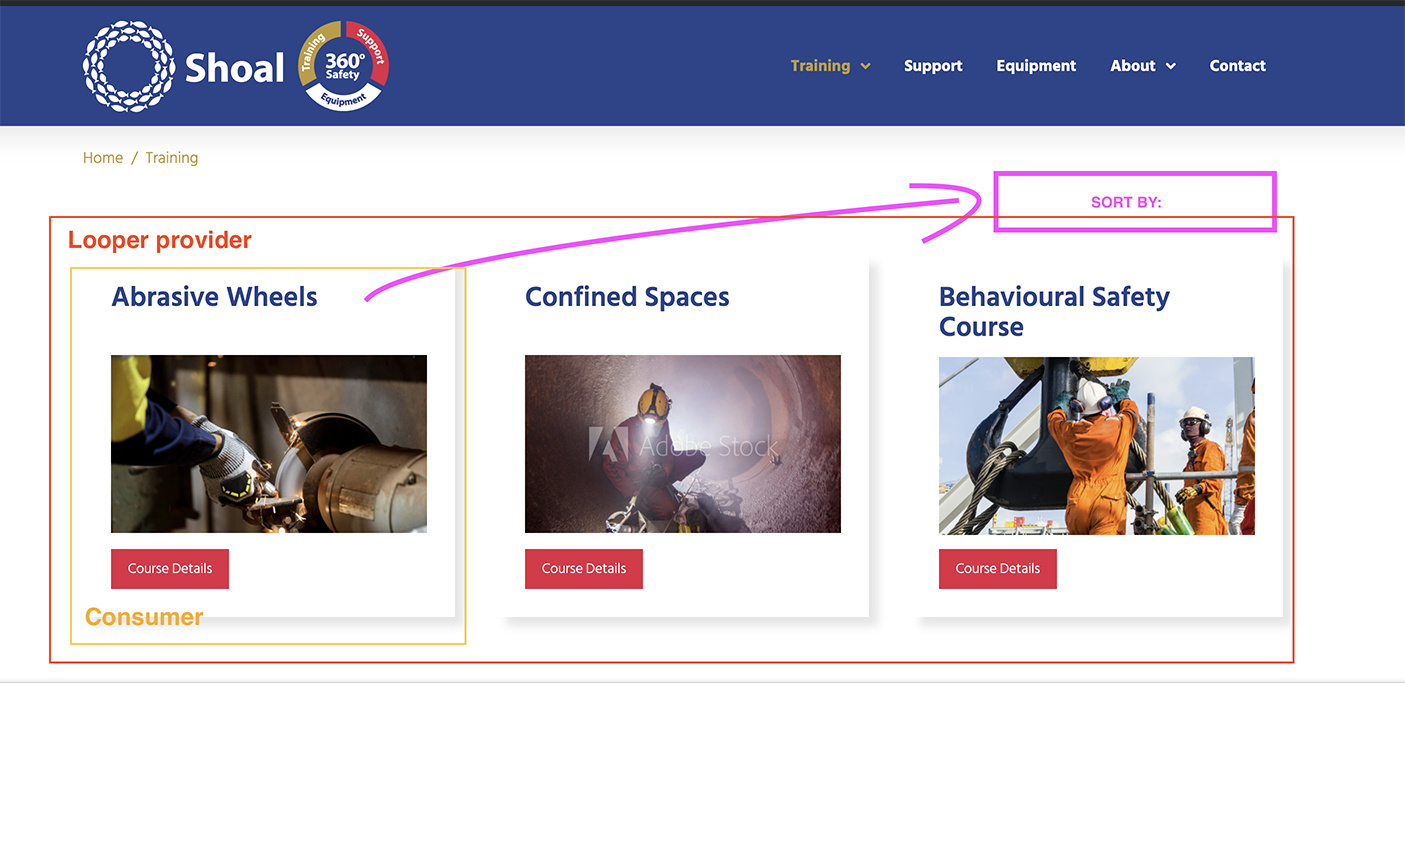Open the Confined Spaces course title
Image resolution: width=1405 pixels, height=865 pixels.
pos(627,297)
